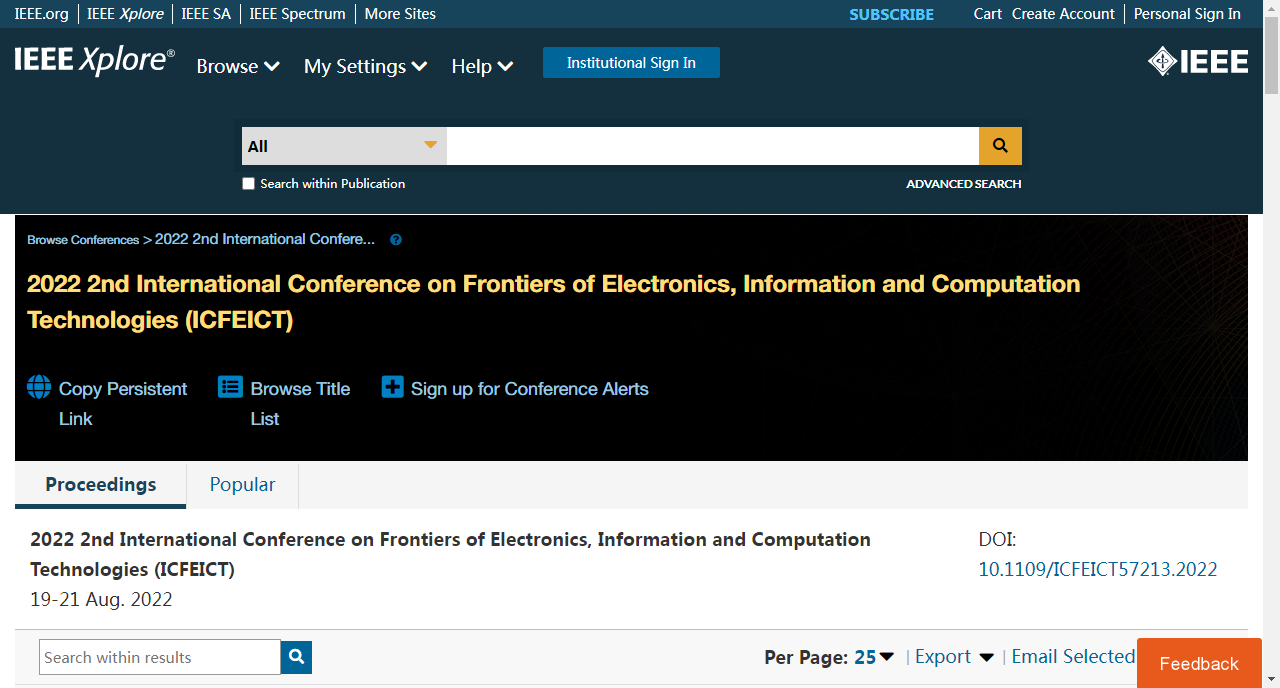1280x688 pixels.
Task: Click the IEEE Xplore logo
Action: tap(94, 61)
